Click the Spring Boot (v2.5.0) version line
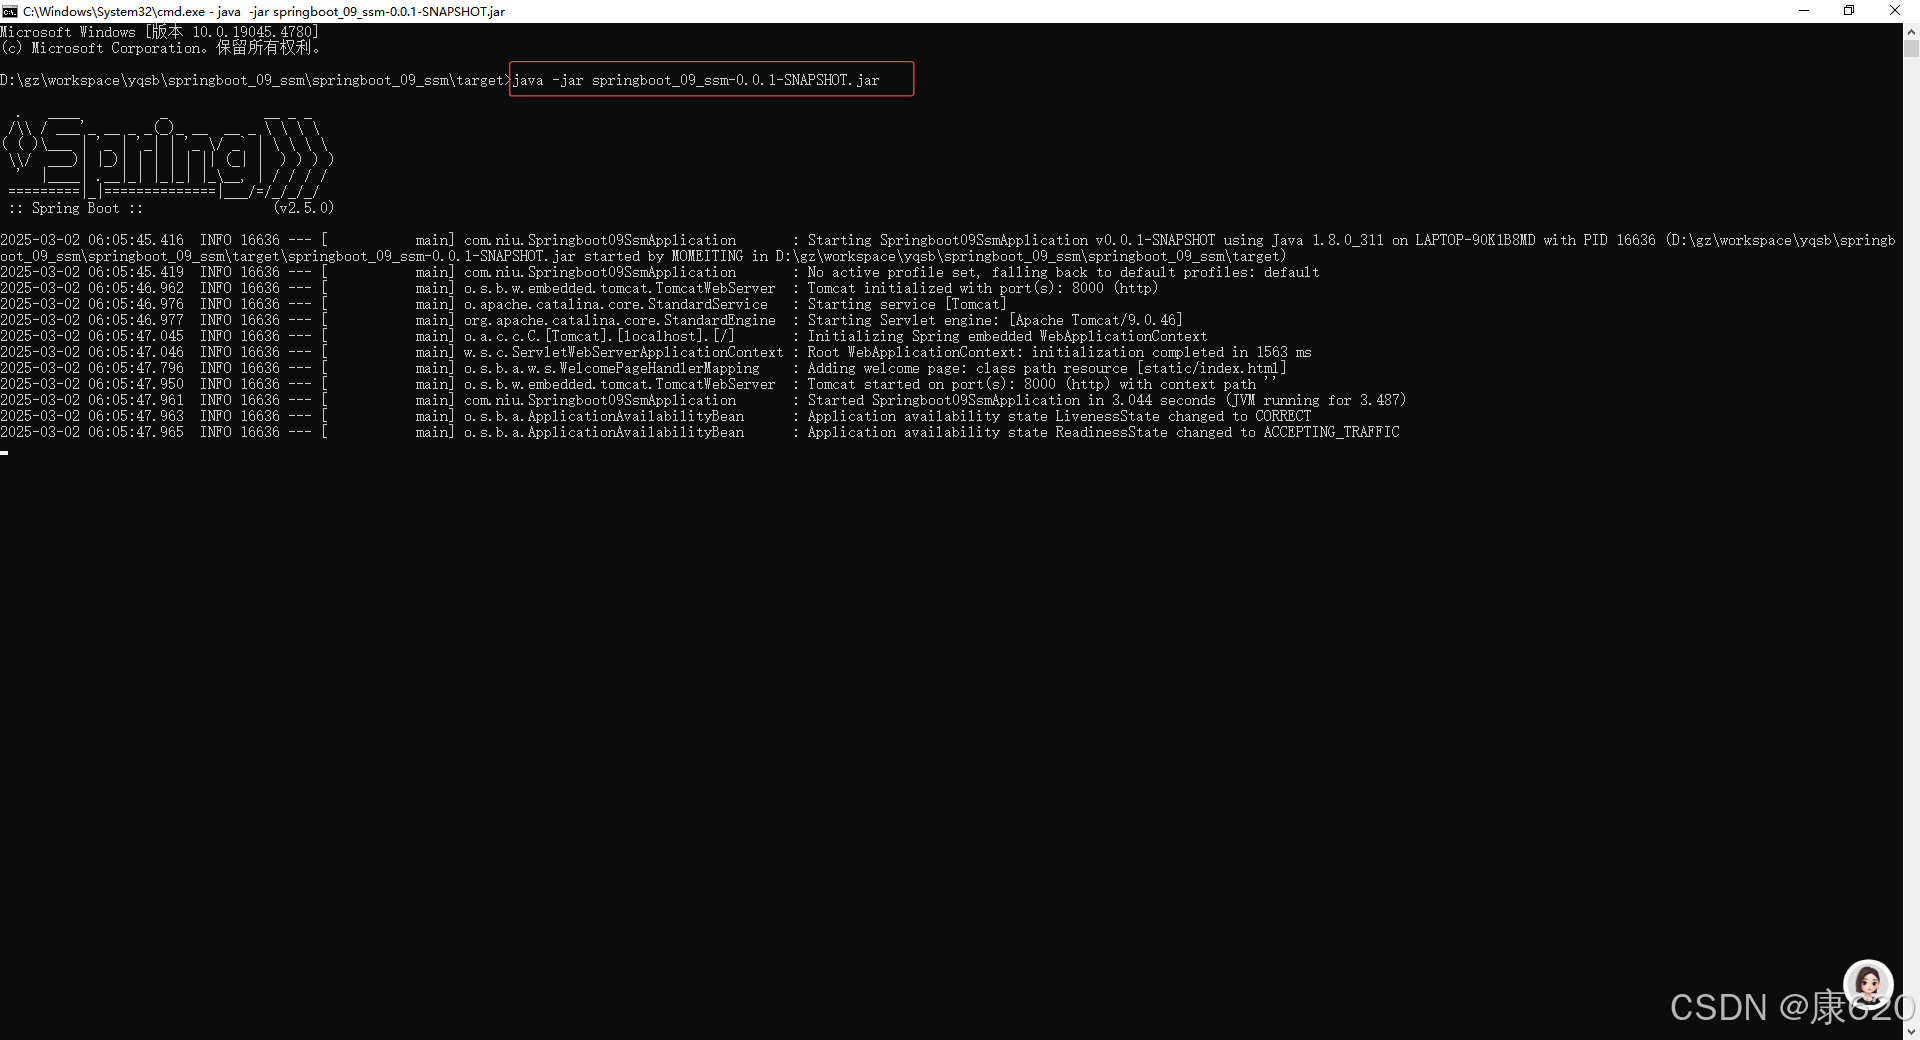1920x1040 pixels. [171, 208]
